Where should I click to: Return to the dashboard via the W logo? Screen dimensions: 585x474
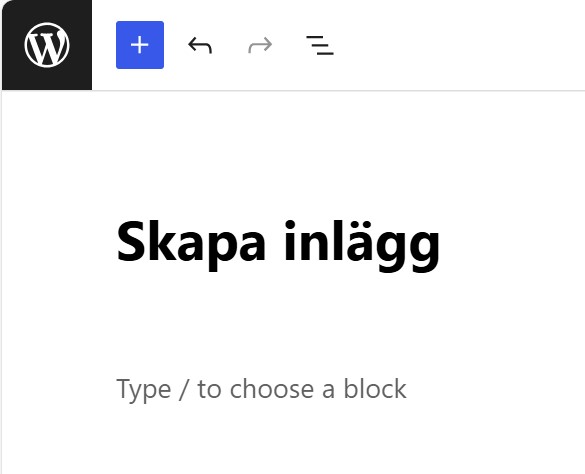pos(47,45)
